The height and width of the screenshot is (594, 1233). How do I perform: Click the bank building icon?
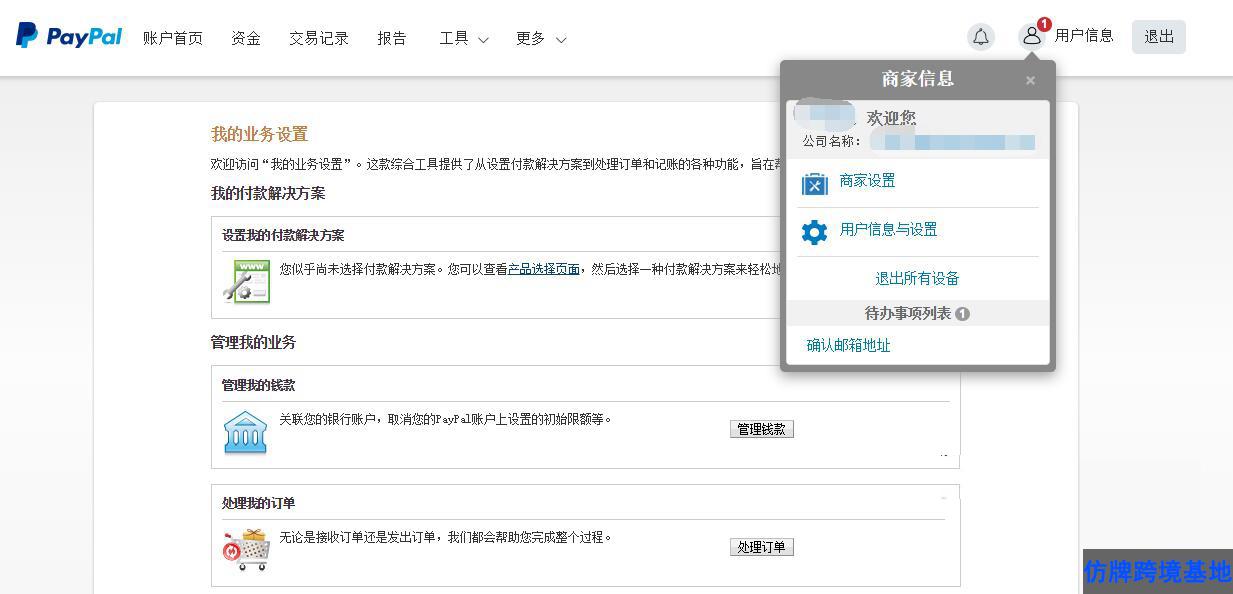point(245,432)
